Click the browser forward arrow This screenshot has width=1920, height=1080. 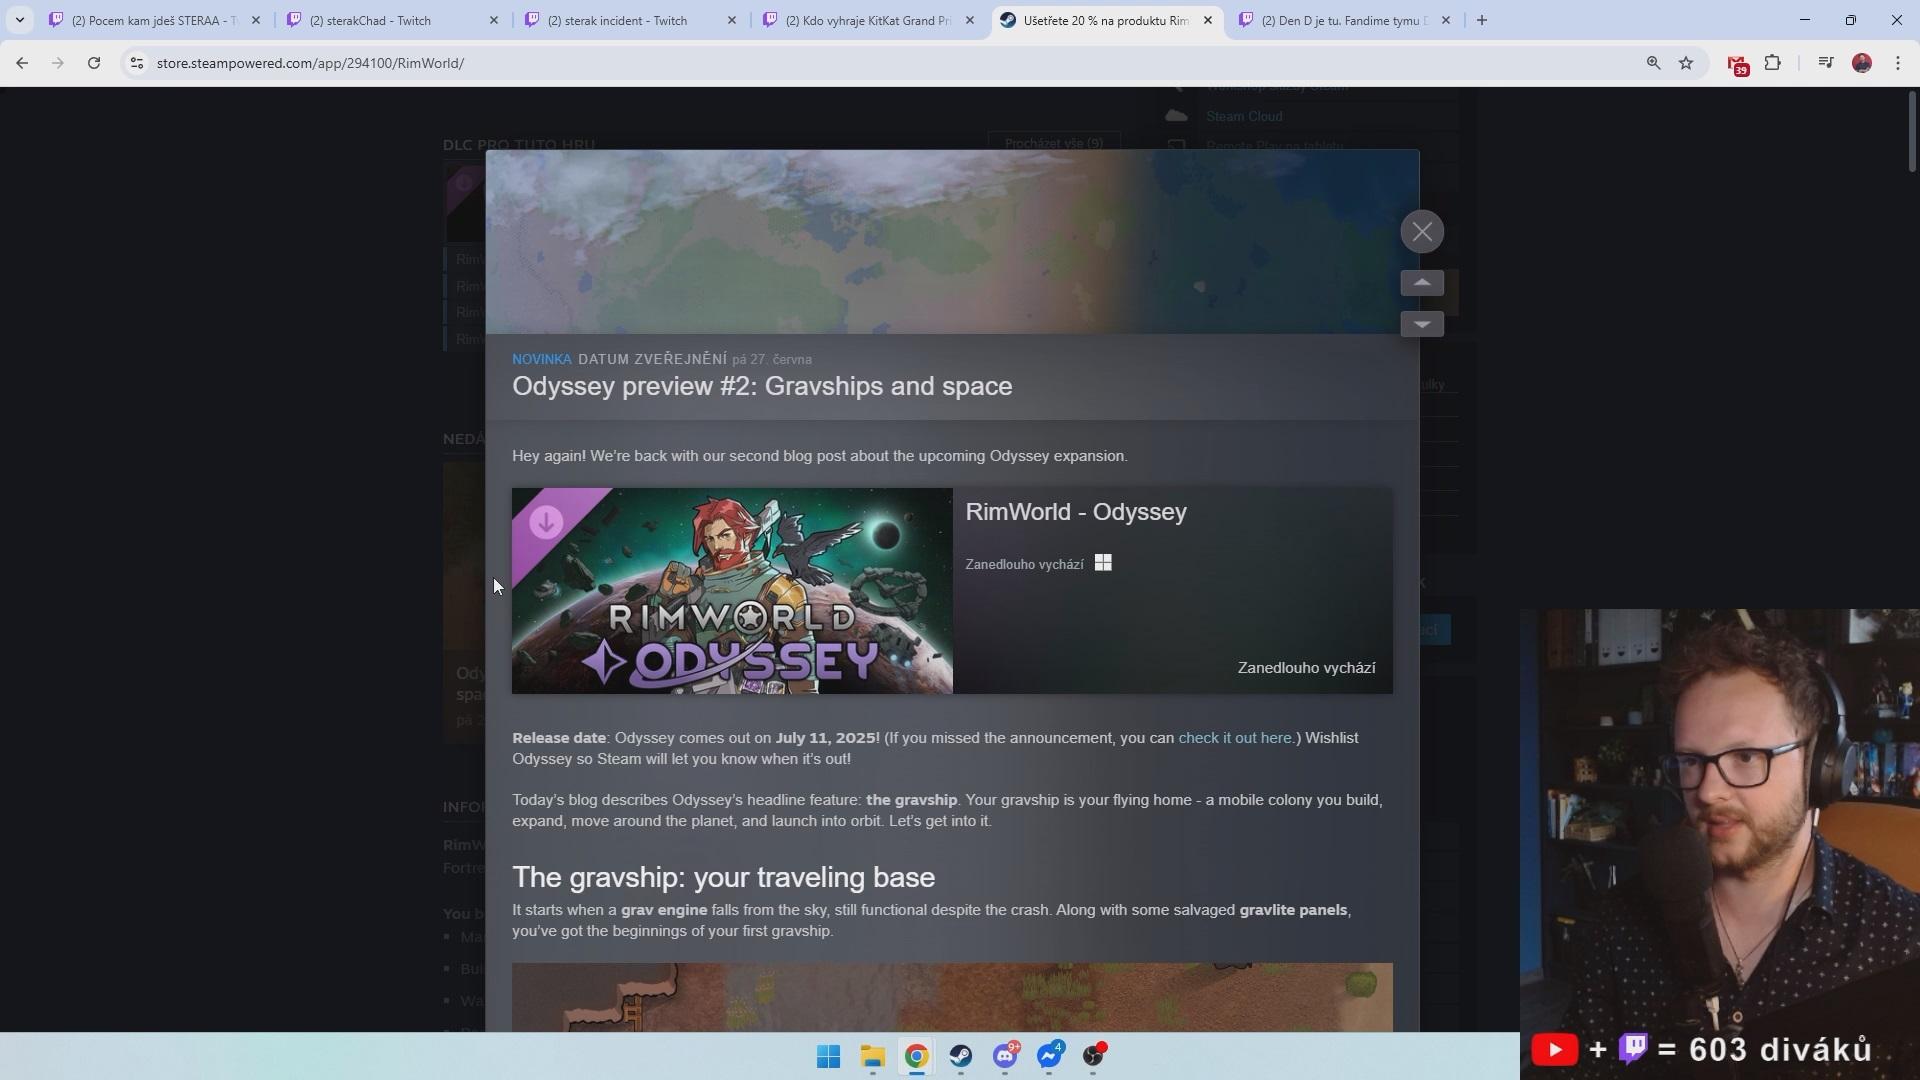click(58, 63)
